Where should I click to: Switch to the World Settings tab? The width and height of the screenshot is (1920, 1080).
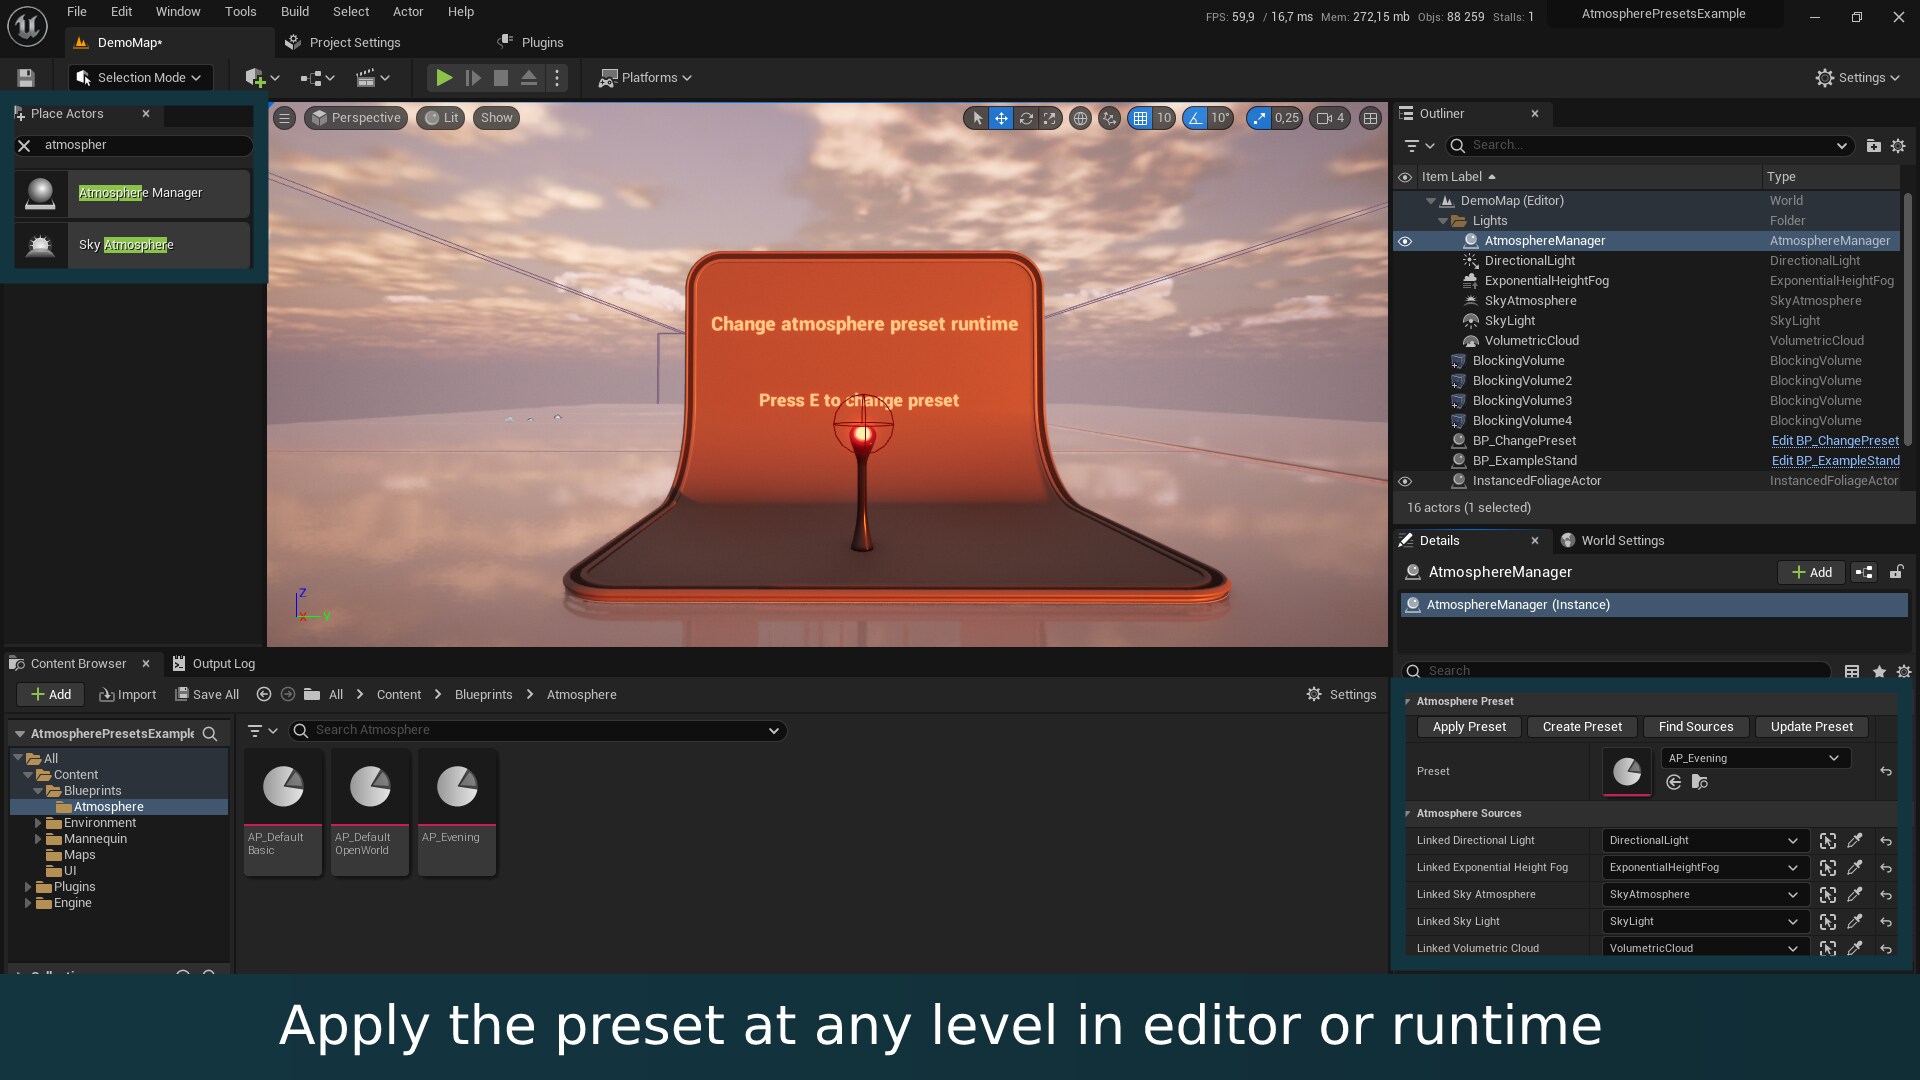(1622, 541)
